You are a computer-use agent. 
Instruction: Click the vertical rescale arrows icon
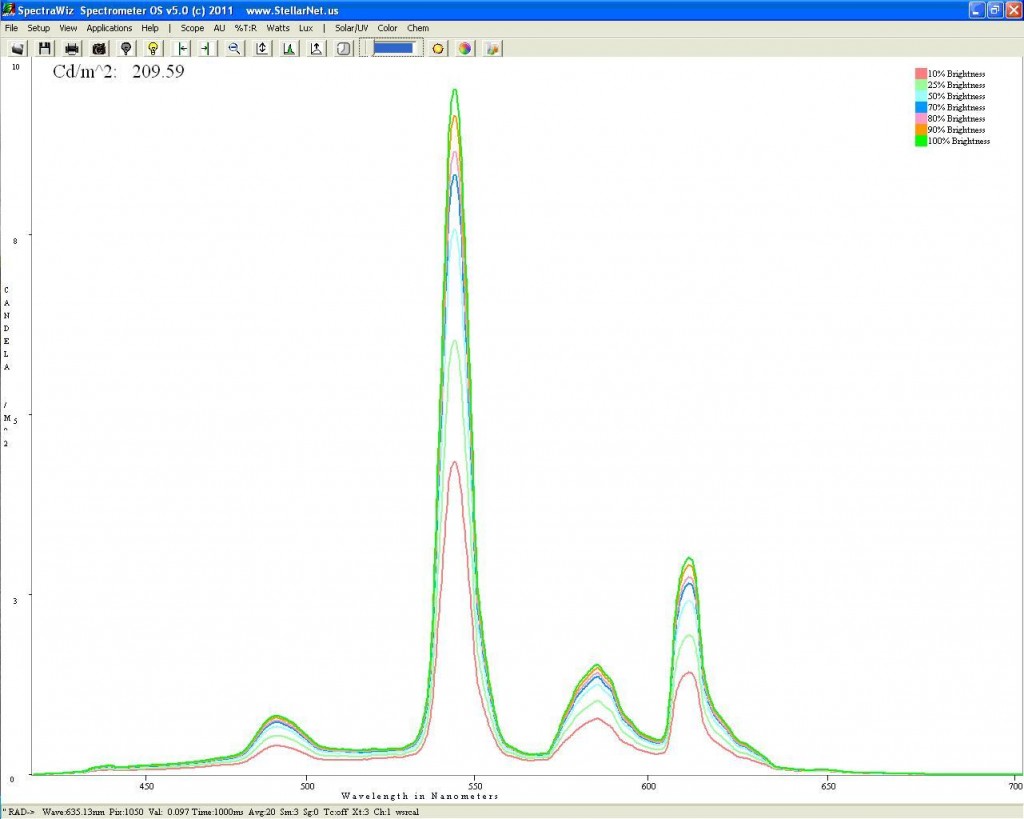tap(262, 48)
